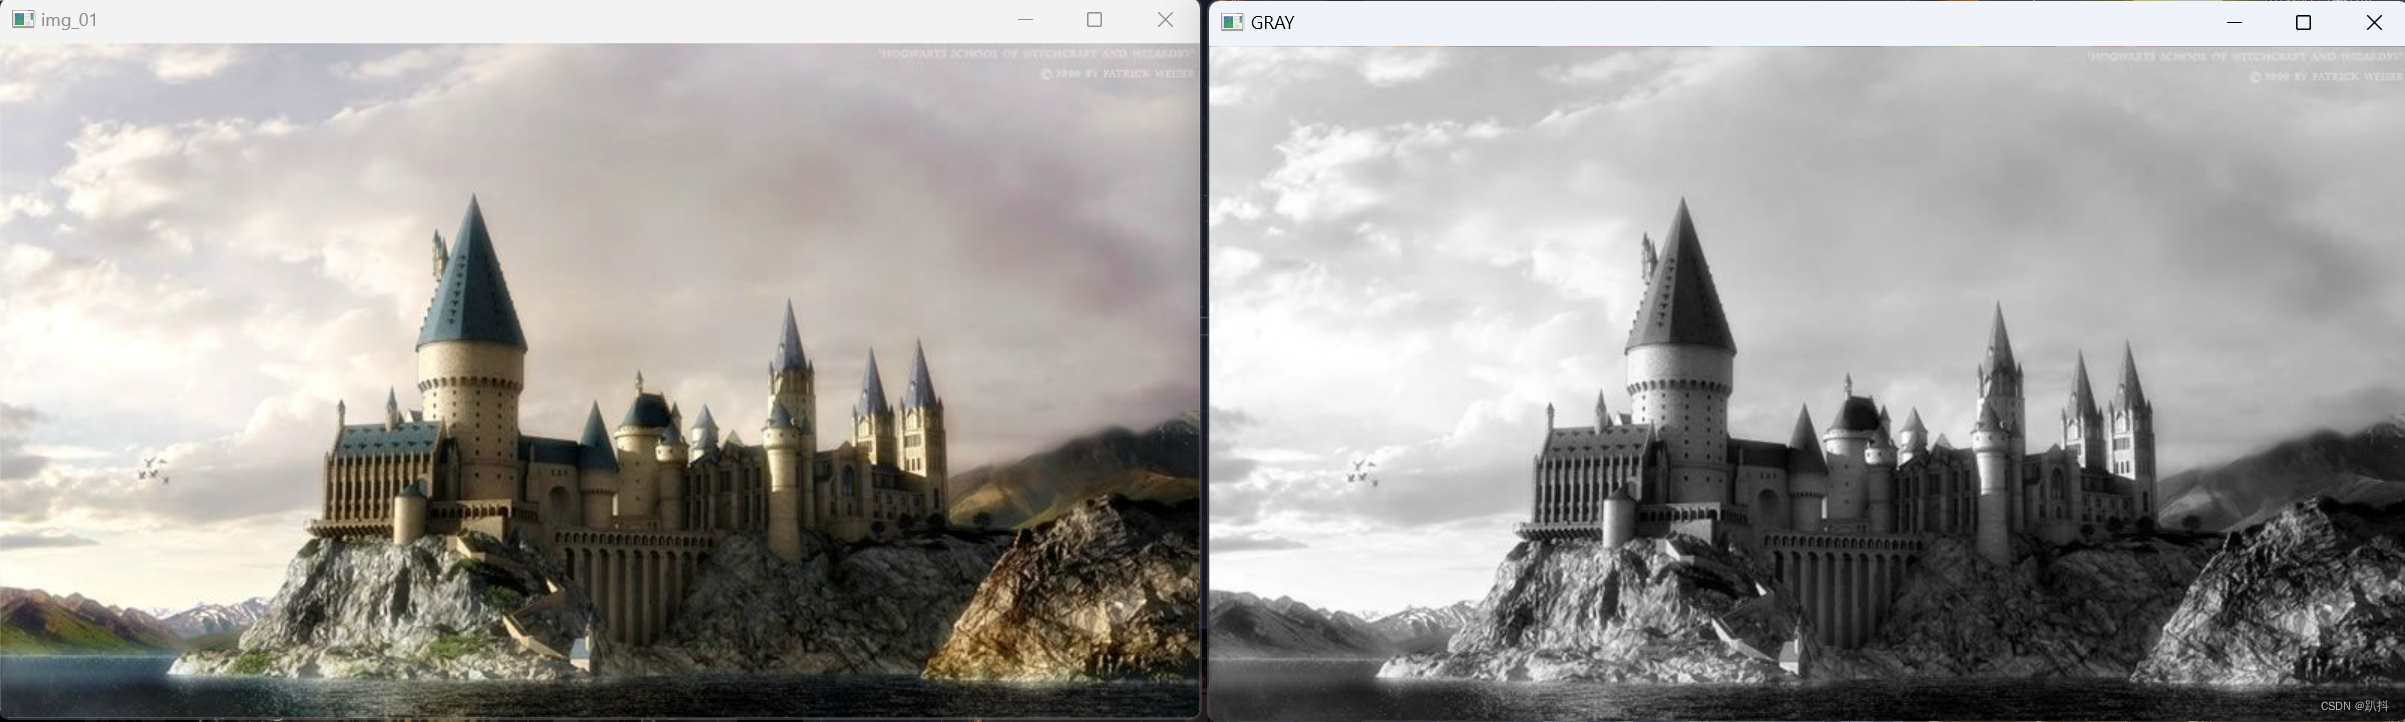The width and height of the screenshot is (2405, 722).
Task: Minimize the GRAY window
Action: (2235, 22)
